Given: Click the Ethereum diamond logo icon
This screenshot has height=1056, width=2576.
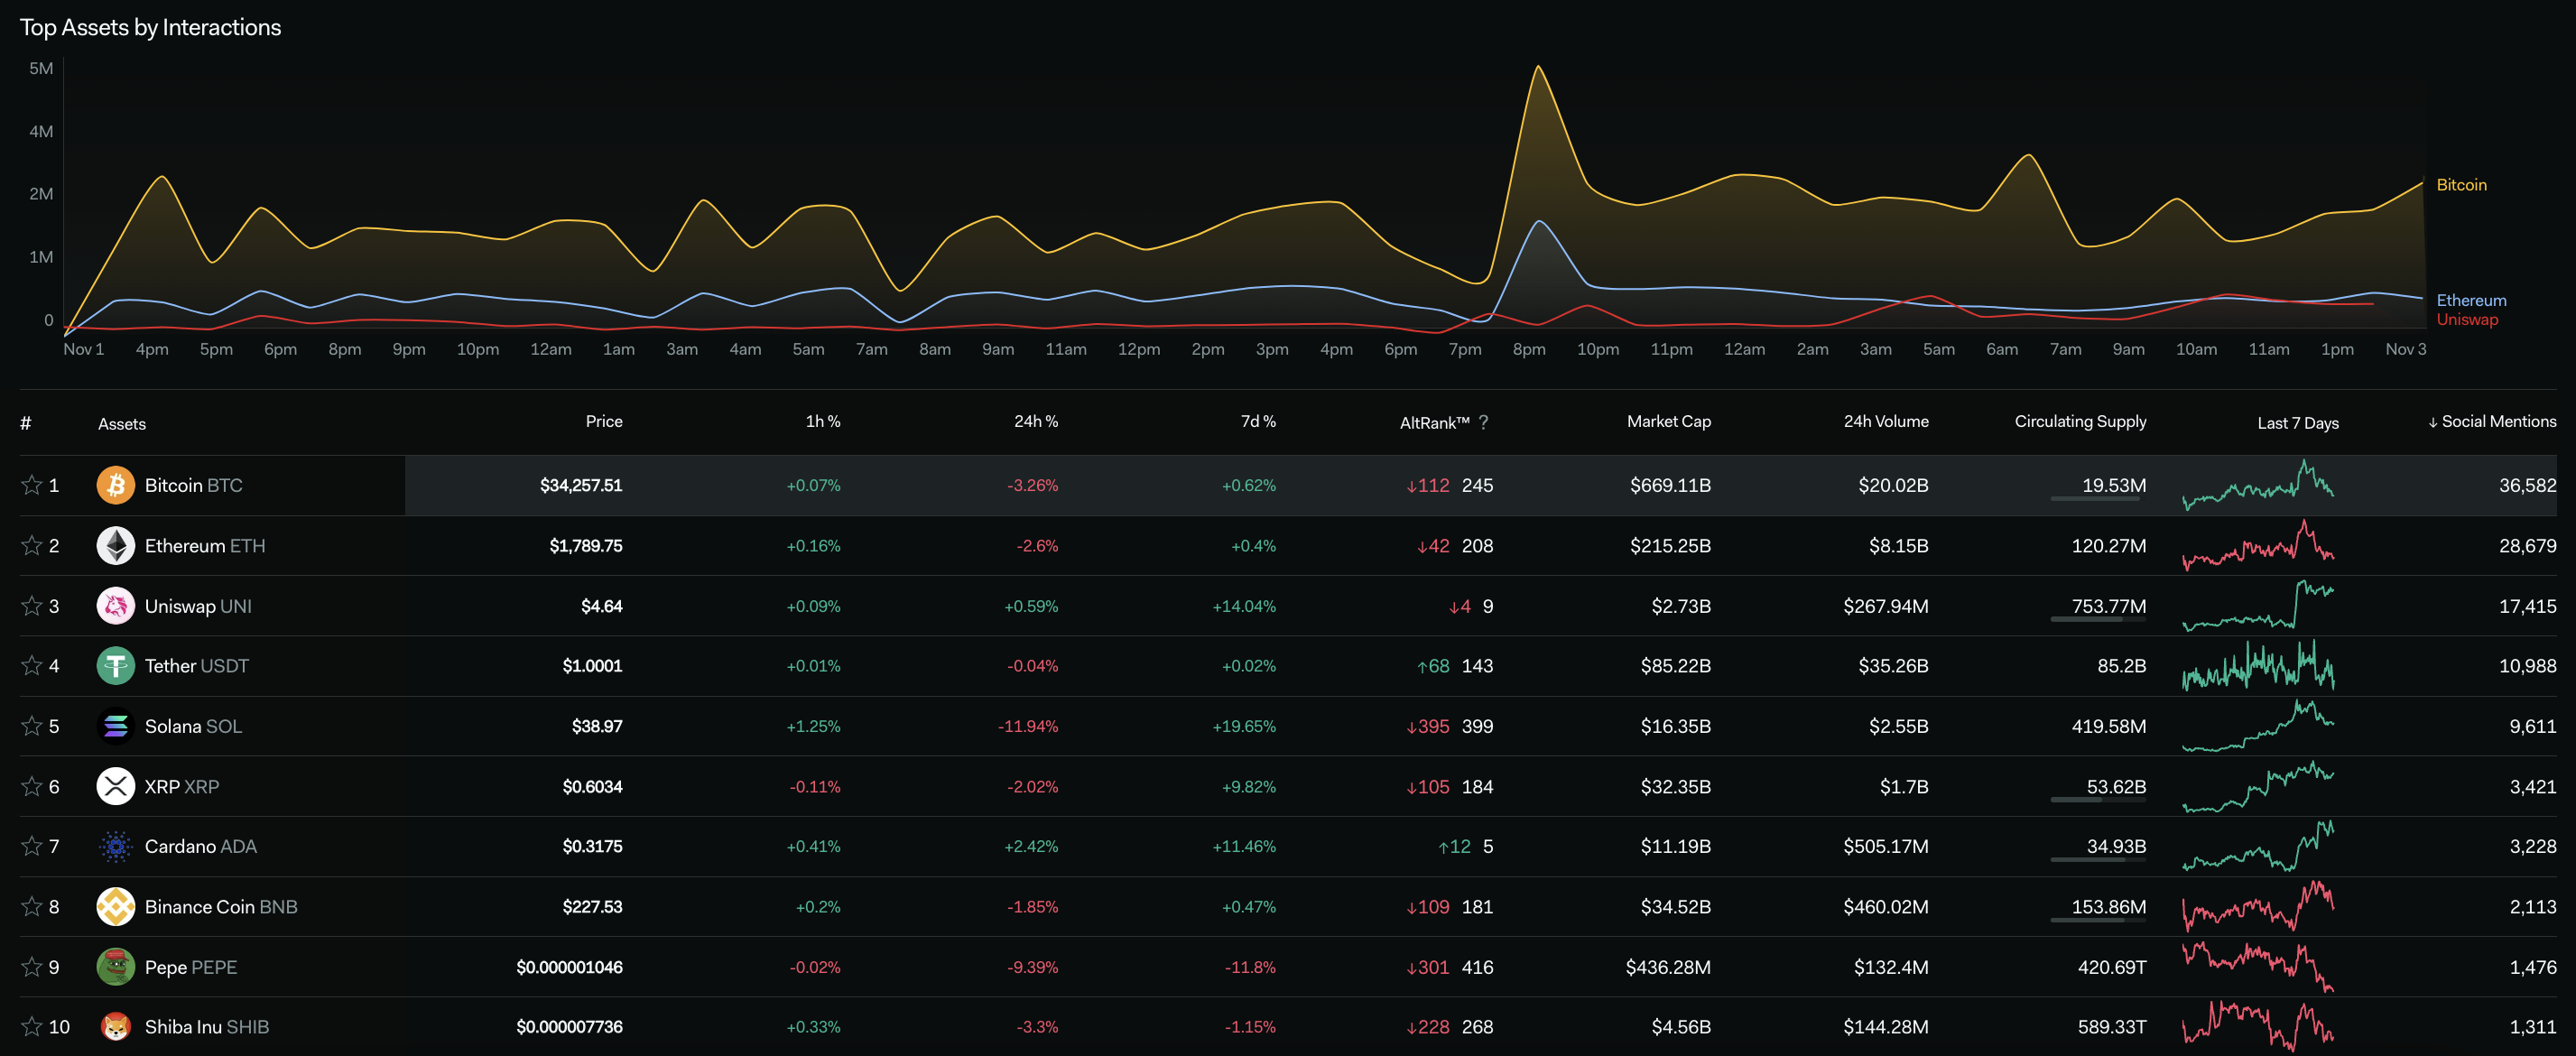Looking at the screenshot, I should [116, 546].
